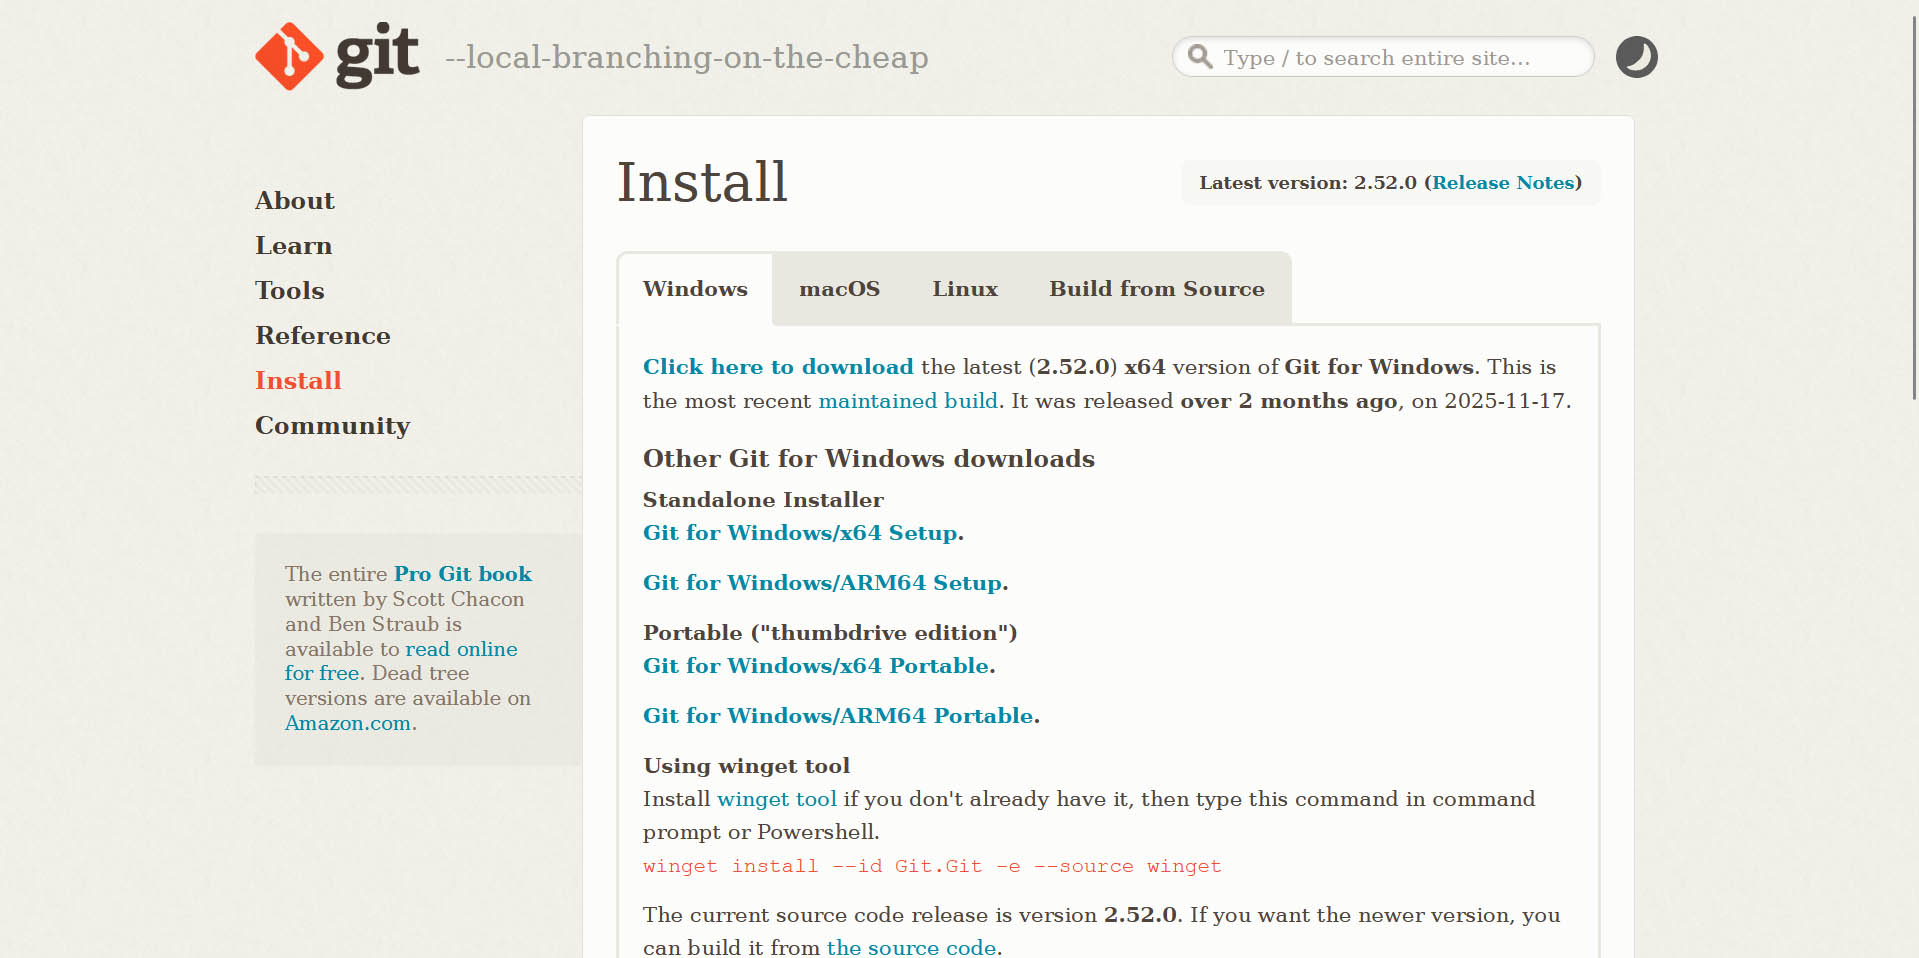Screen dimensions: 1919x958
Task: Download Git for Windows/x64 Setup
Action: [x=800, y=533]
